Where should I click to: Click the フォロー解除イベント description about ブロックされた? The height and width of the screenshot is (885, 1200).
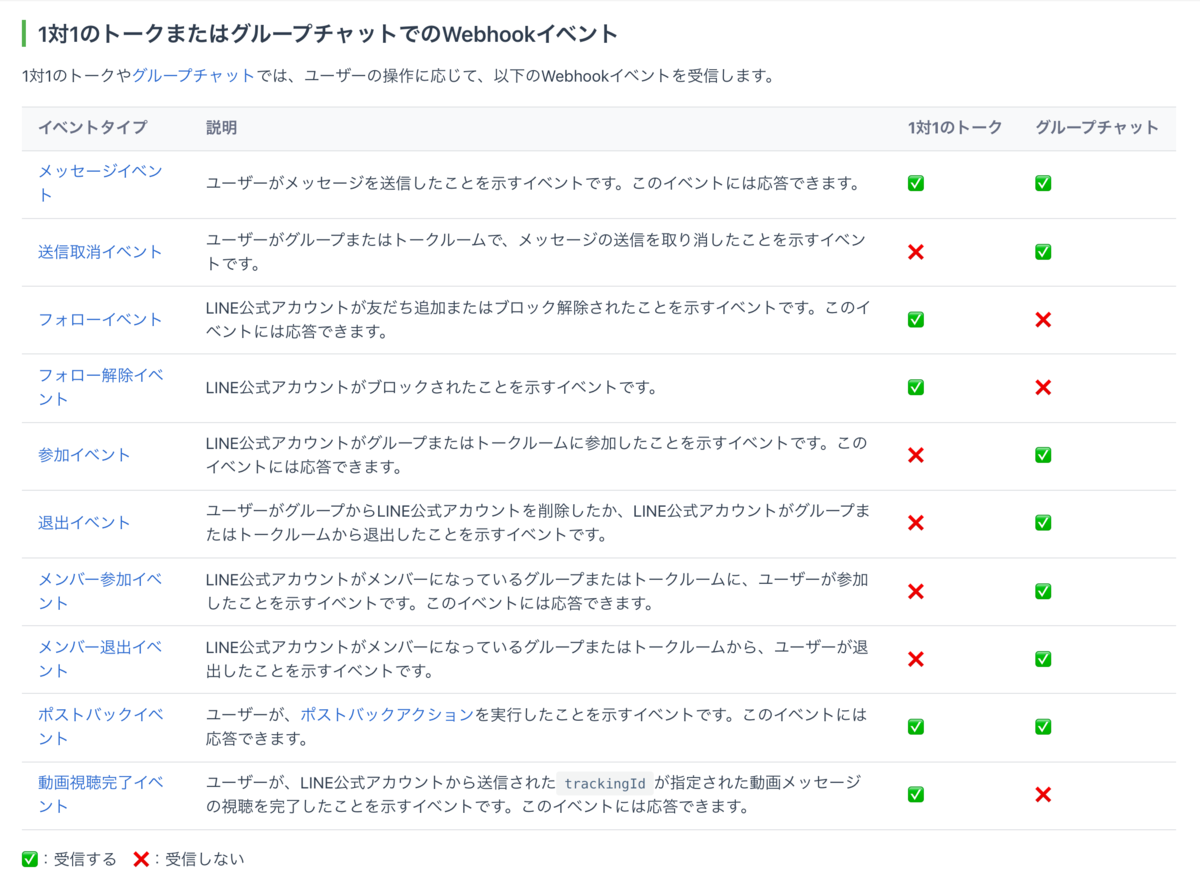coord(431,387)
